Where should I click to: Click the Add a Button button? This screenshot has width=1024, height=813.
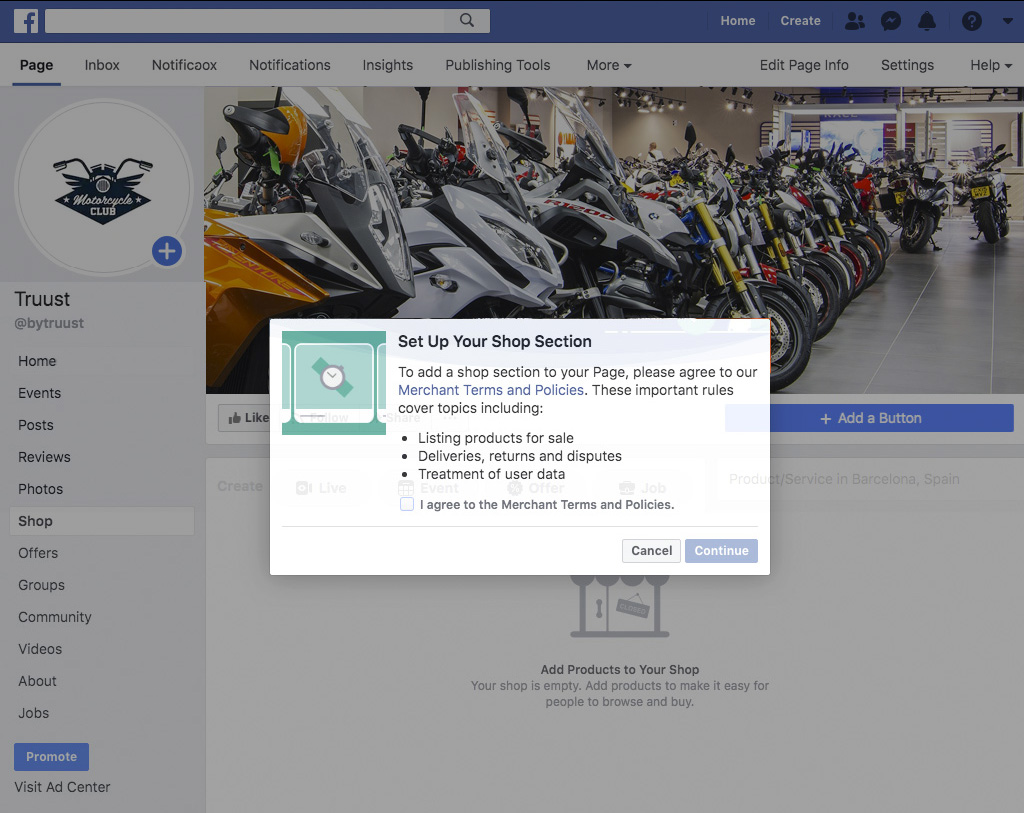[x=871, y=418]
